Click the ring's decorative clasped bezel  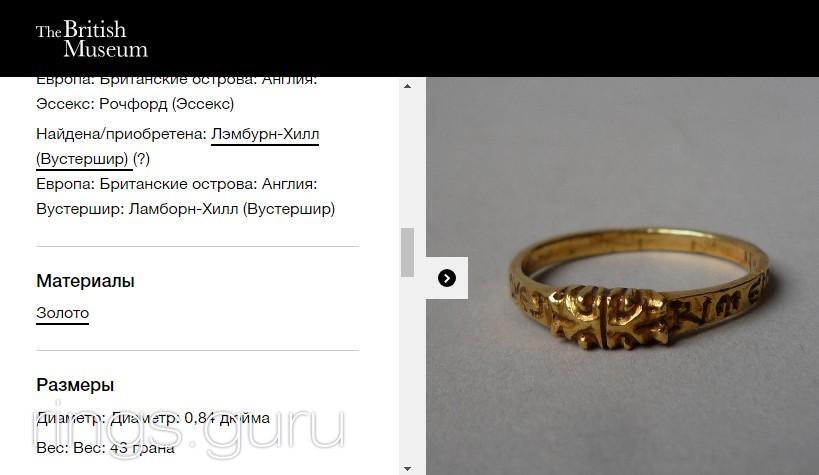(609, 317)
